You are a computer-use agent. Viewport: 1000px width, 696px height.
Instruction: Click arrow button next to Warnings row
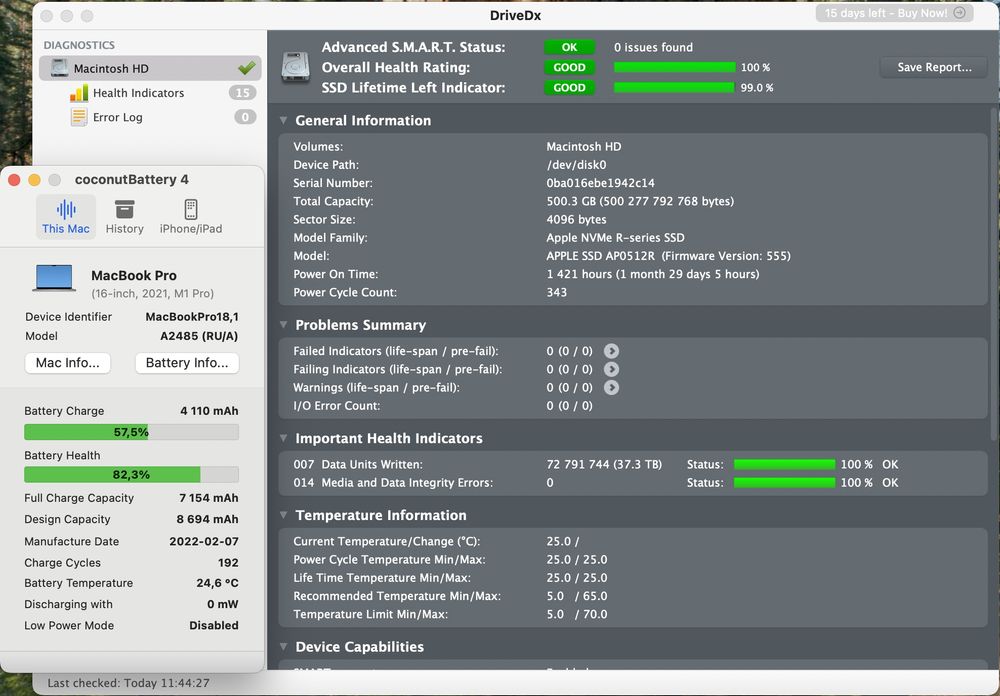click(x=611, y=387)
